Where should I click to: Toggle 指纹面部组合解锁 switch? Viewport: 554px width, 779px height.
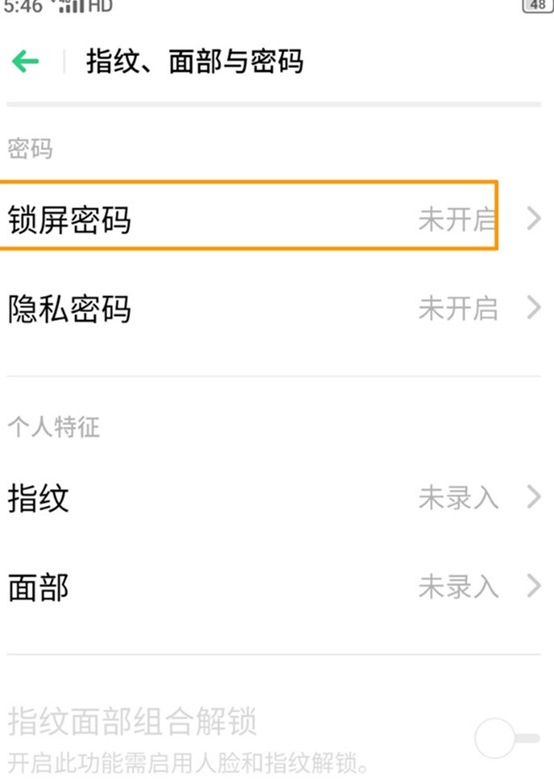507,738
